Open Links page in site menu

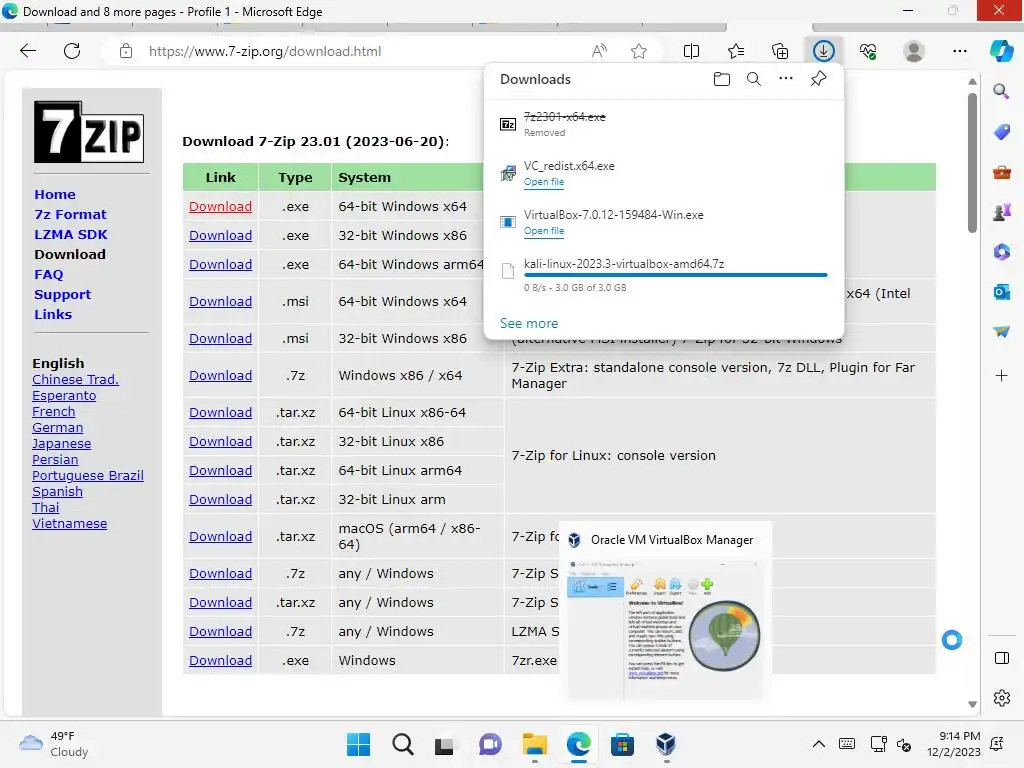click(53, 314)
